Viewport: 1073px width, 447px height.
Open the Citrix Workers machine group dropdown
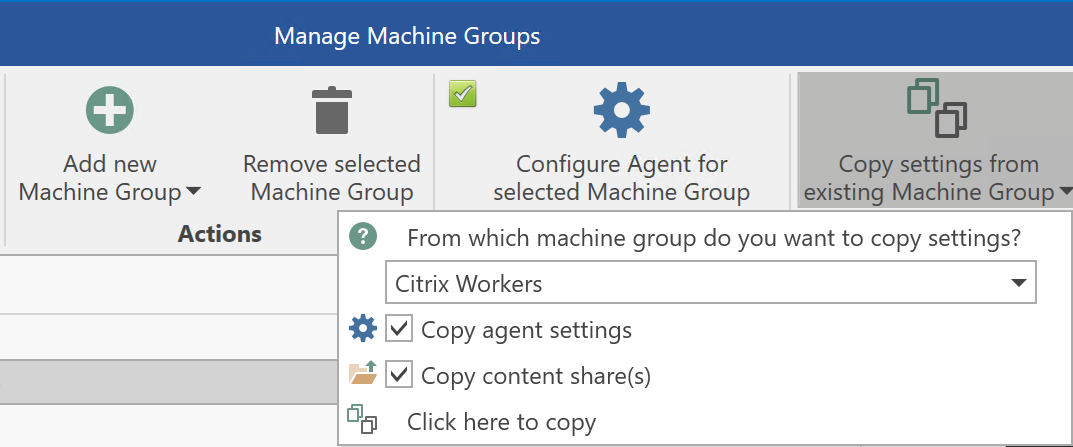711,282
